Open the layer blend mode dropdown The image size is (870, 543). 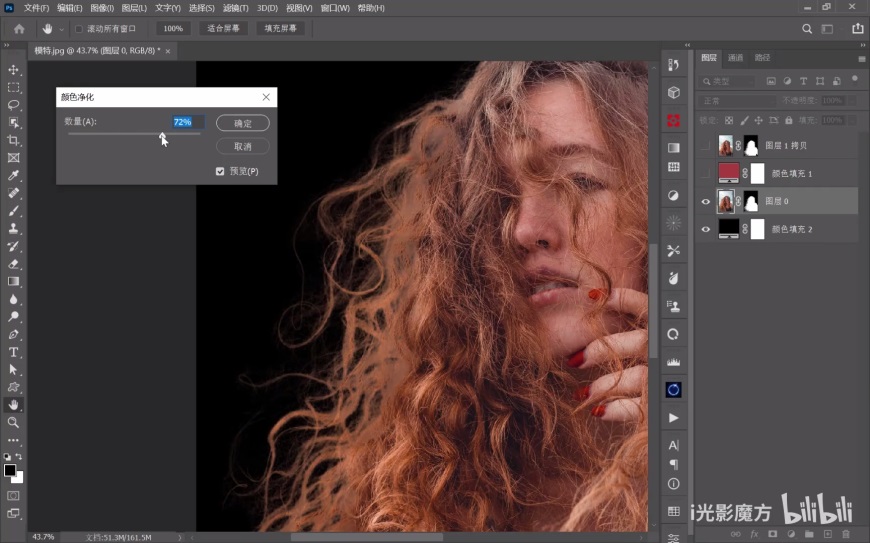(x=737, y=101)
